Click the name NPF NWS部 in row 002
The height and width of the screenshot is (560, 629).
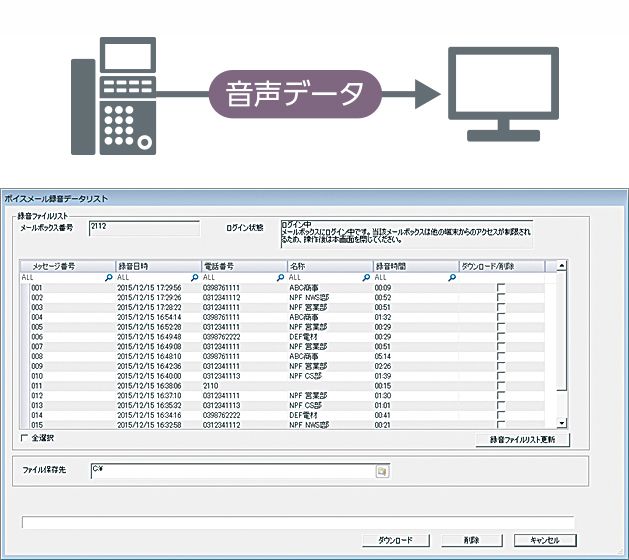coord(309,298)
